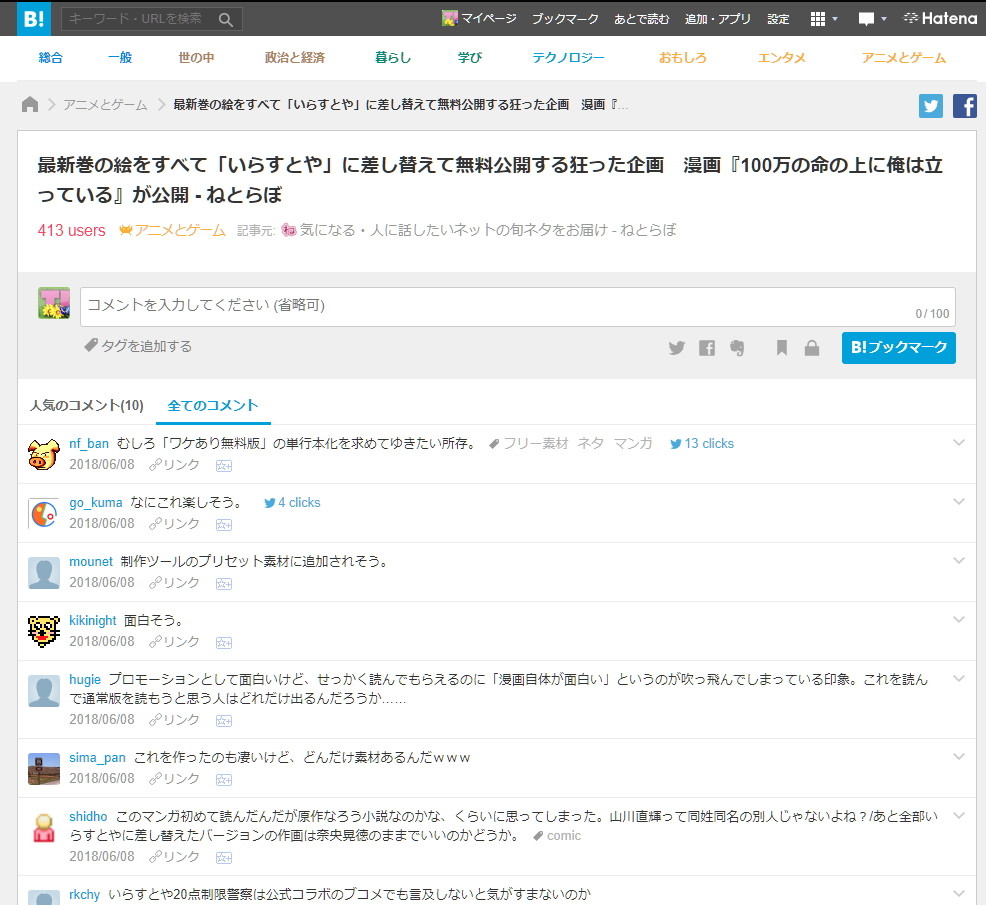Screen dimensions: 986x905
Task: Click nf_ban pig avatar
Action: pos(44,455)
